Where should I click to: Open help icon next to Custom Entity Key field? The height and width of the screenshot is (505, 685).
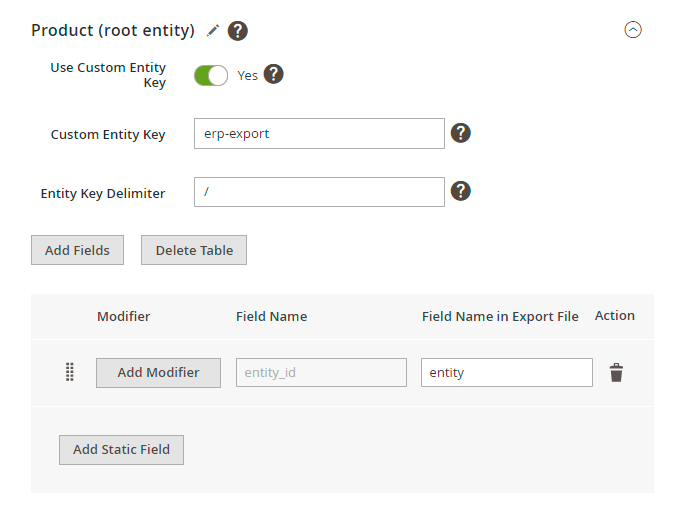pyautogui.click(x=460, y=133)
